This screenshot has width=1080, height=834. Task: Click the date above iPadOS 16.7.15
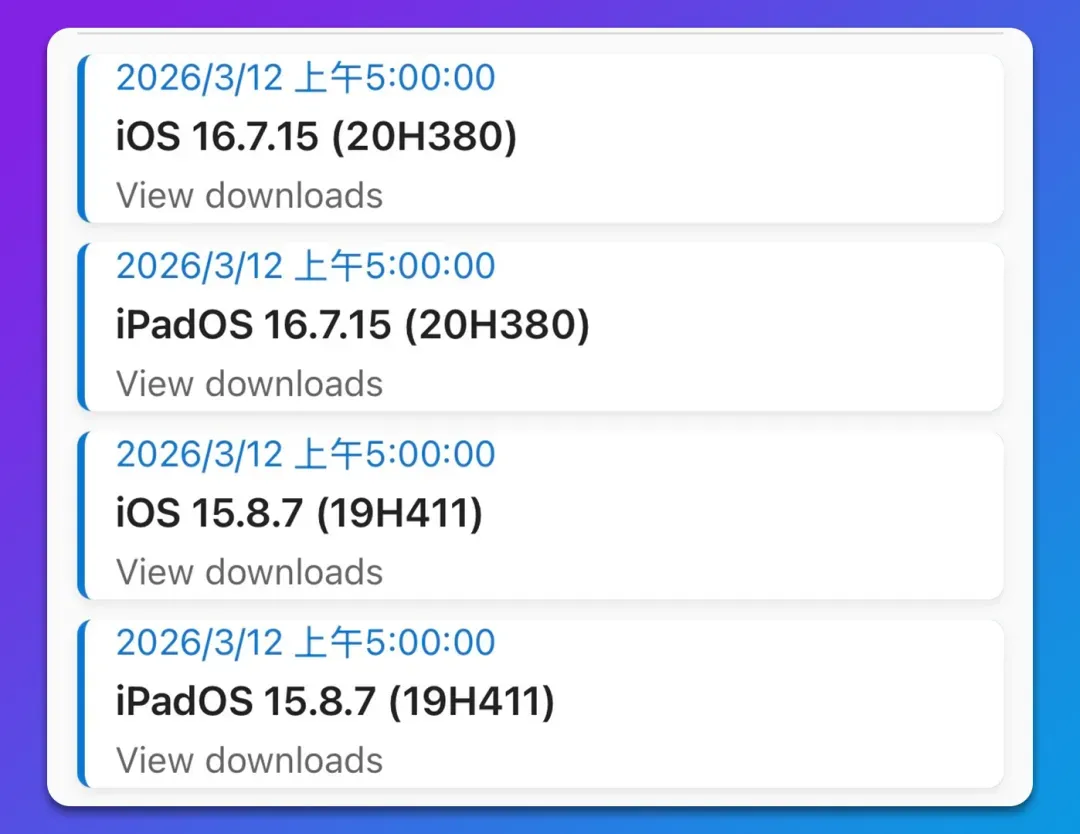[306, 266]
